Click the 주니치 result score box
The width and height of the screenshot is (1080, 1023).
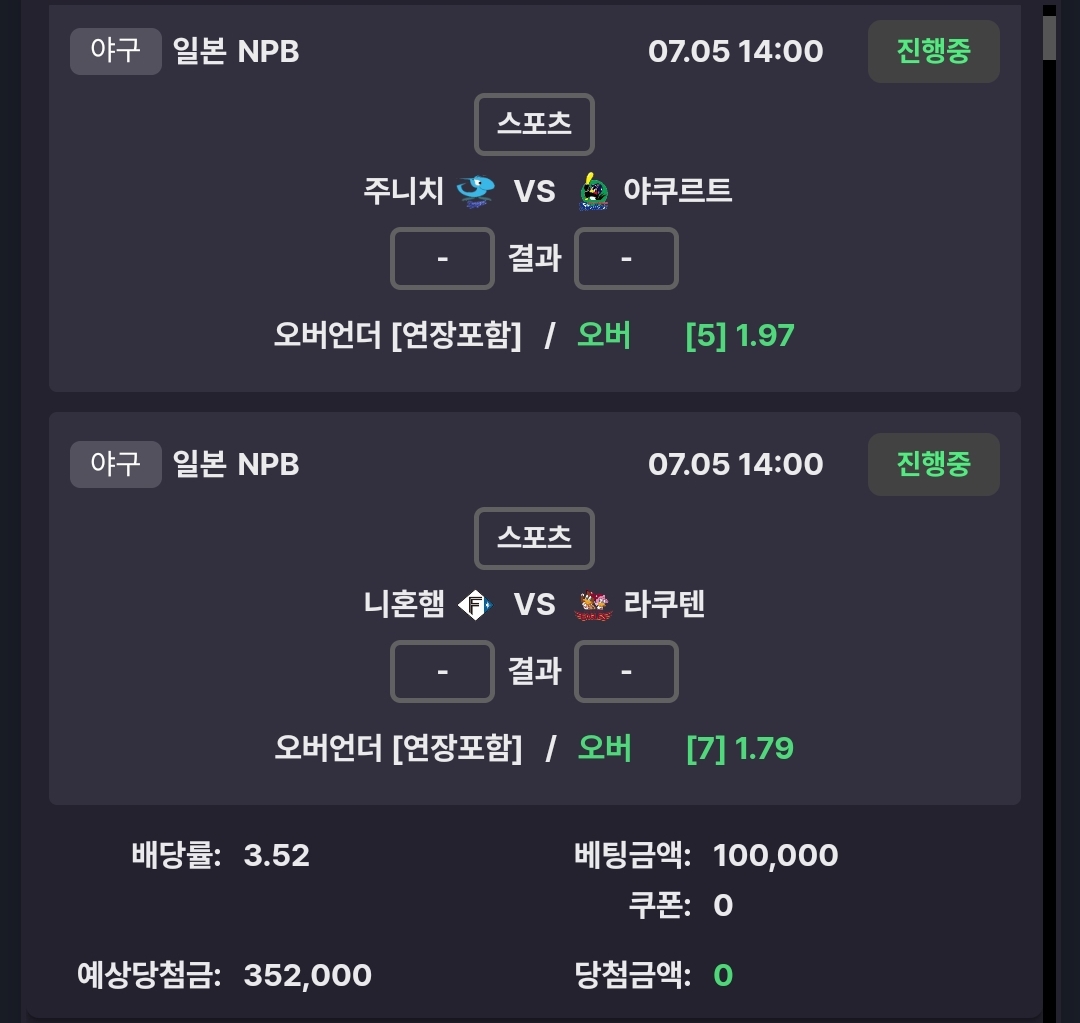tap(442, 258)
